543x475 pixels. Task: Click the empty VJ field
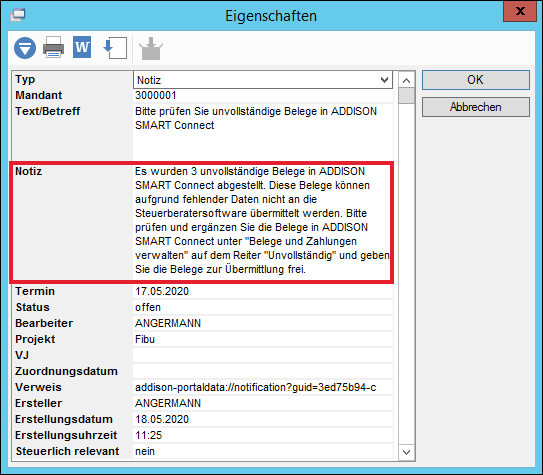[263, 355]
